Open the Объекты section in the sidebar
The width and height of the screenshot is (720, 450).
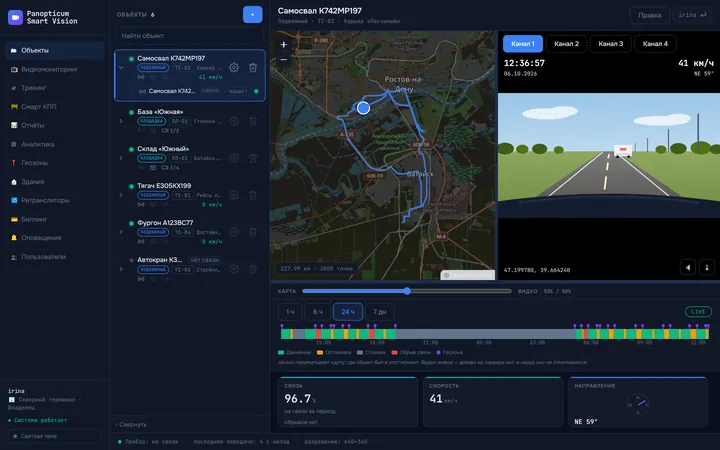click(55, 51)
